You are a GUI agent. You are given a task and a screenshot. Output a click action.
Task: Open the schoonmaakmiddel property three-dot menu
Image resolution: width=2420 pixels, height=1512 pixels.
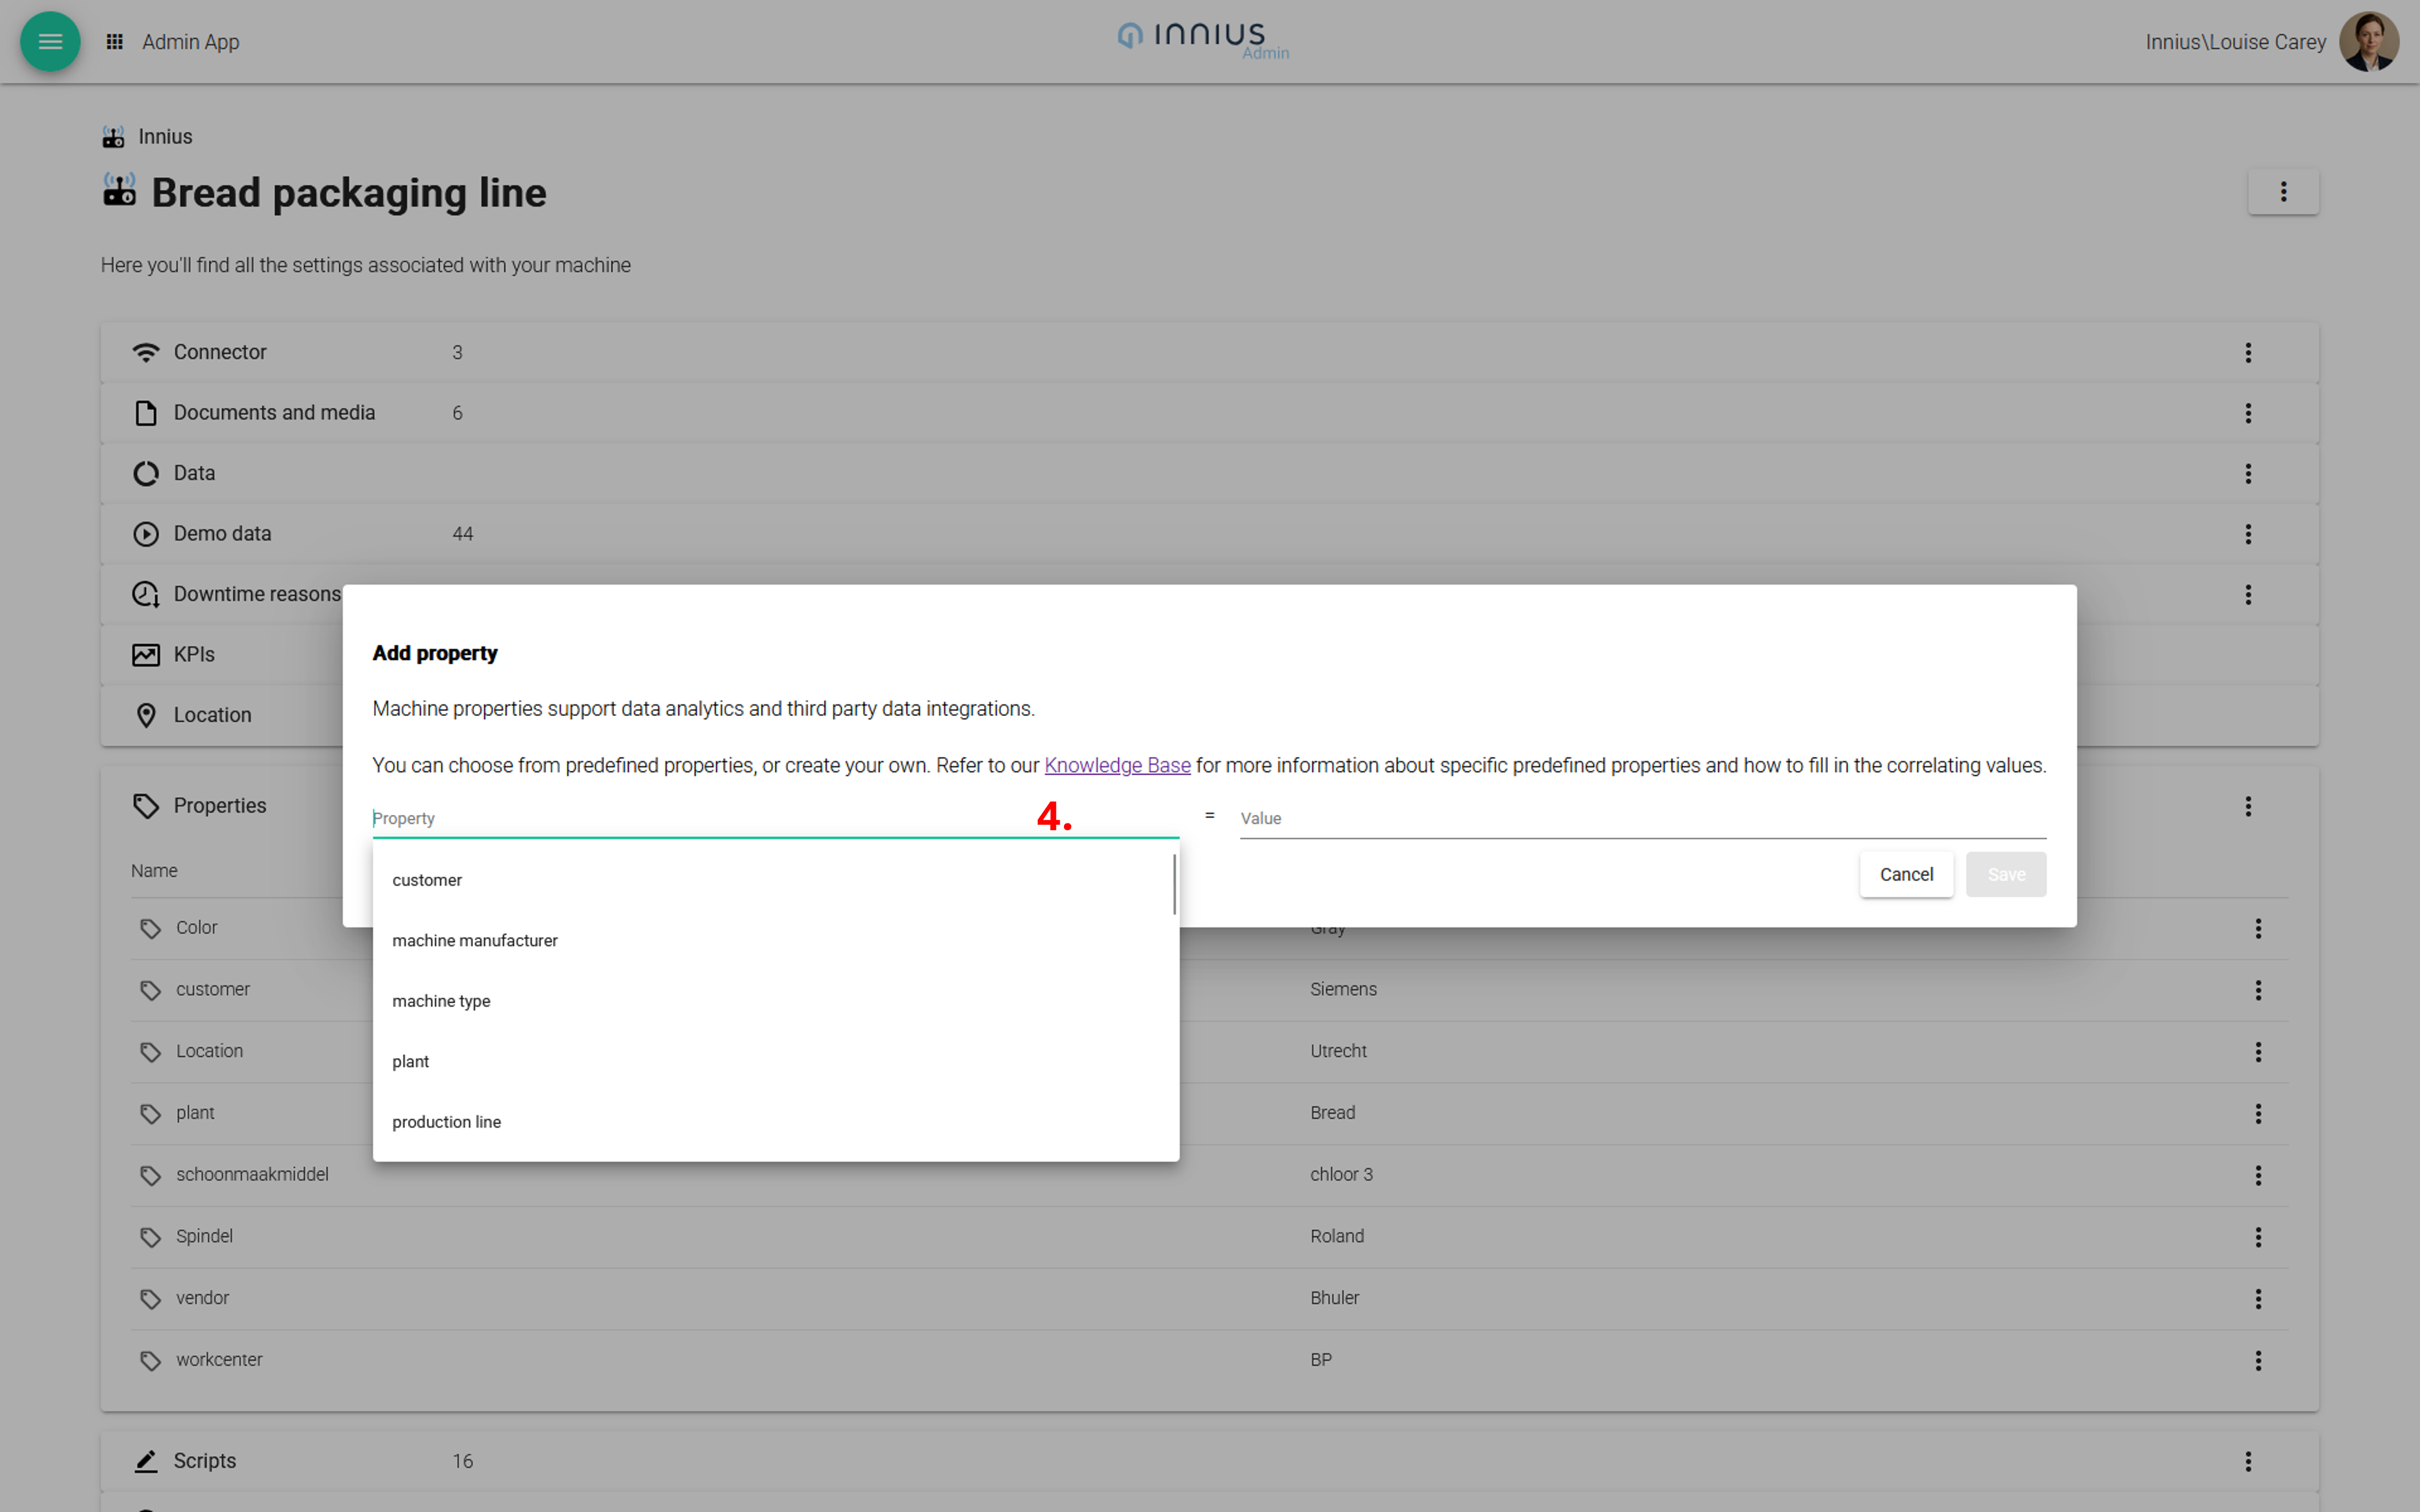[x=2257, y=1175]
